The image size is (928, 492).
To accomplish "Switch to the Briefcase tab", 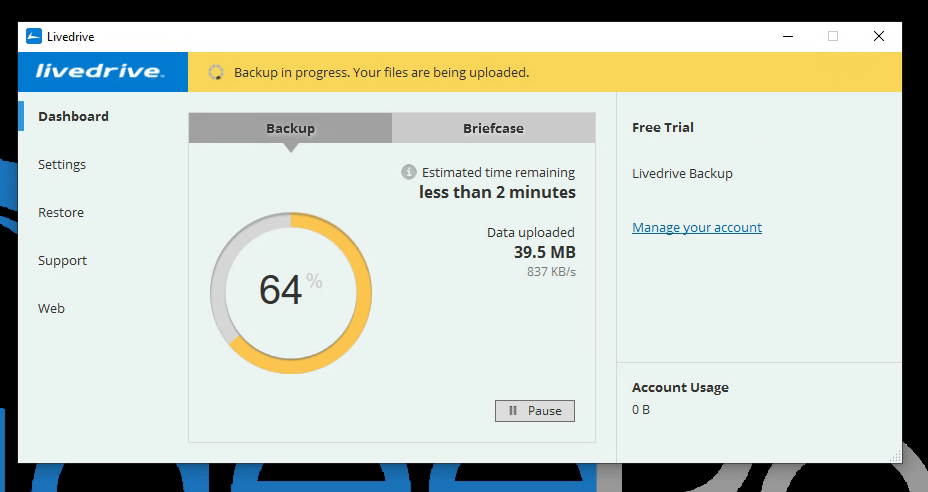I will (x=493, y=128).
